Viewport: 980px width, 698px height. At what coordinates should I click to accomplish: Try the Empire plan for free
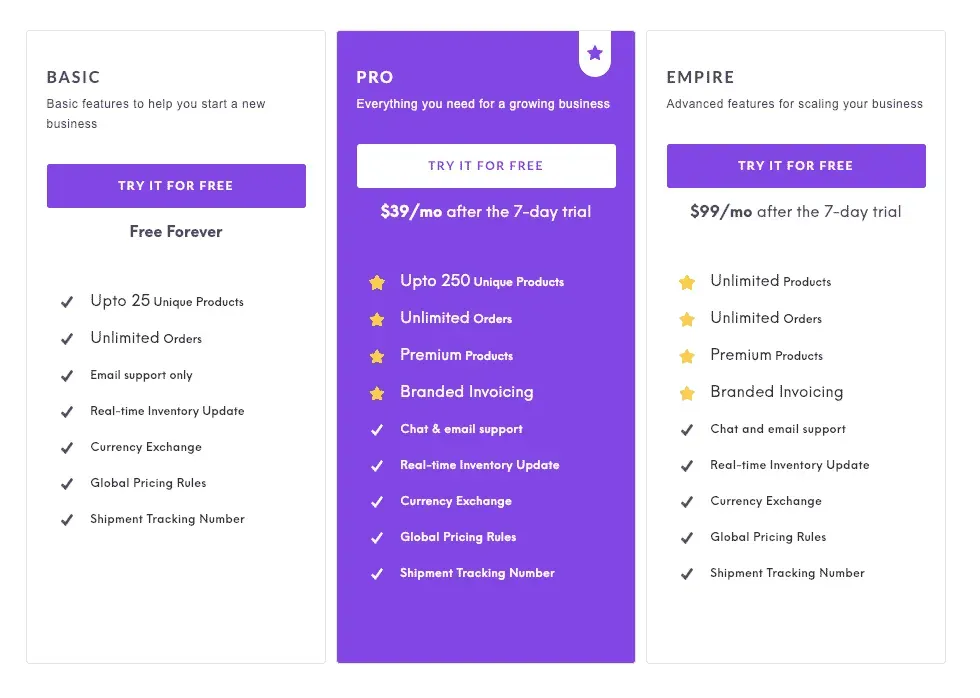[796, 166]
